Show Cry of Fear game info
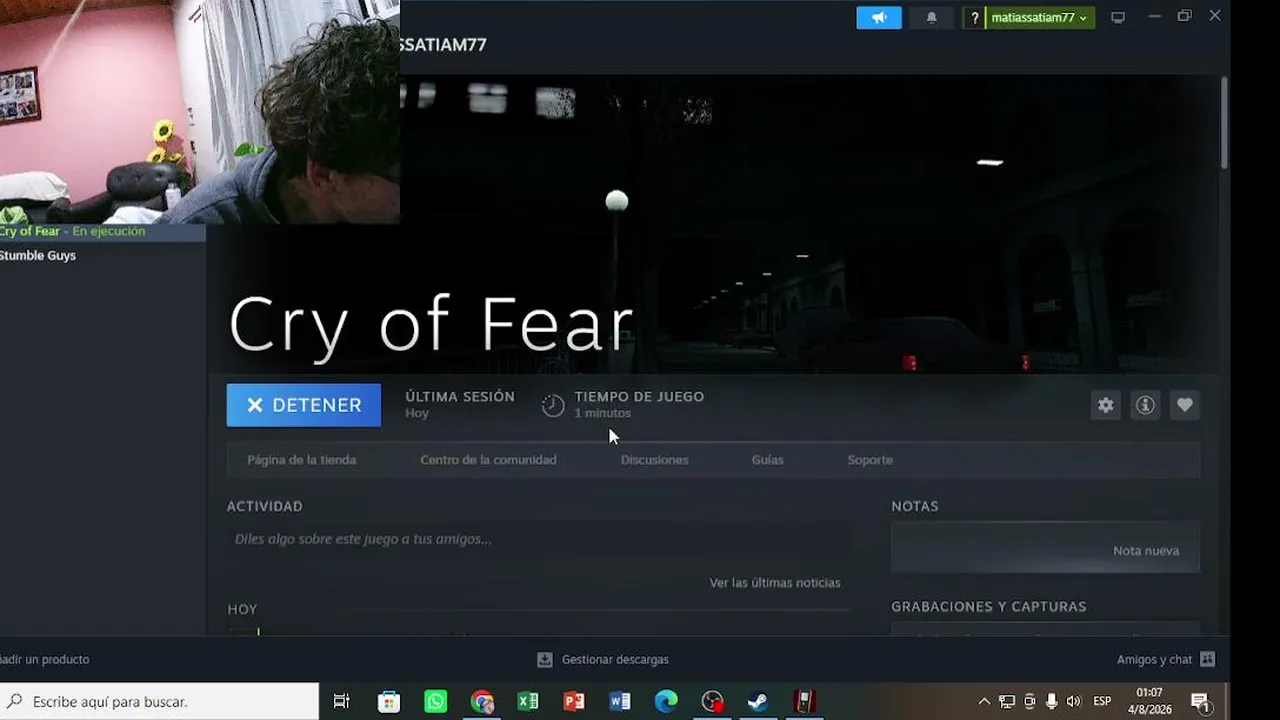Viewport: 1280px width, 720px height. [1145, 405]
